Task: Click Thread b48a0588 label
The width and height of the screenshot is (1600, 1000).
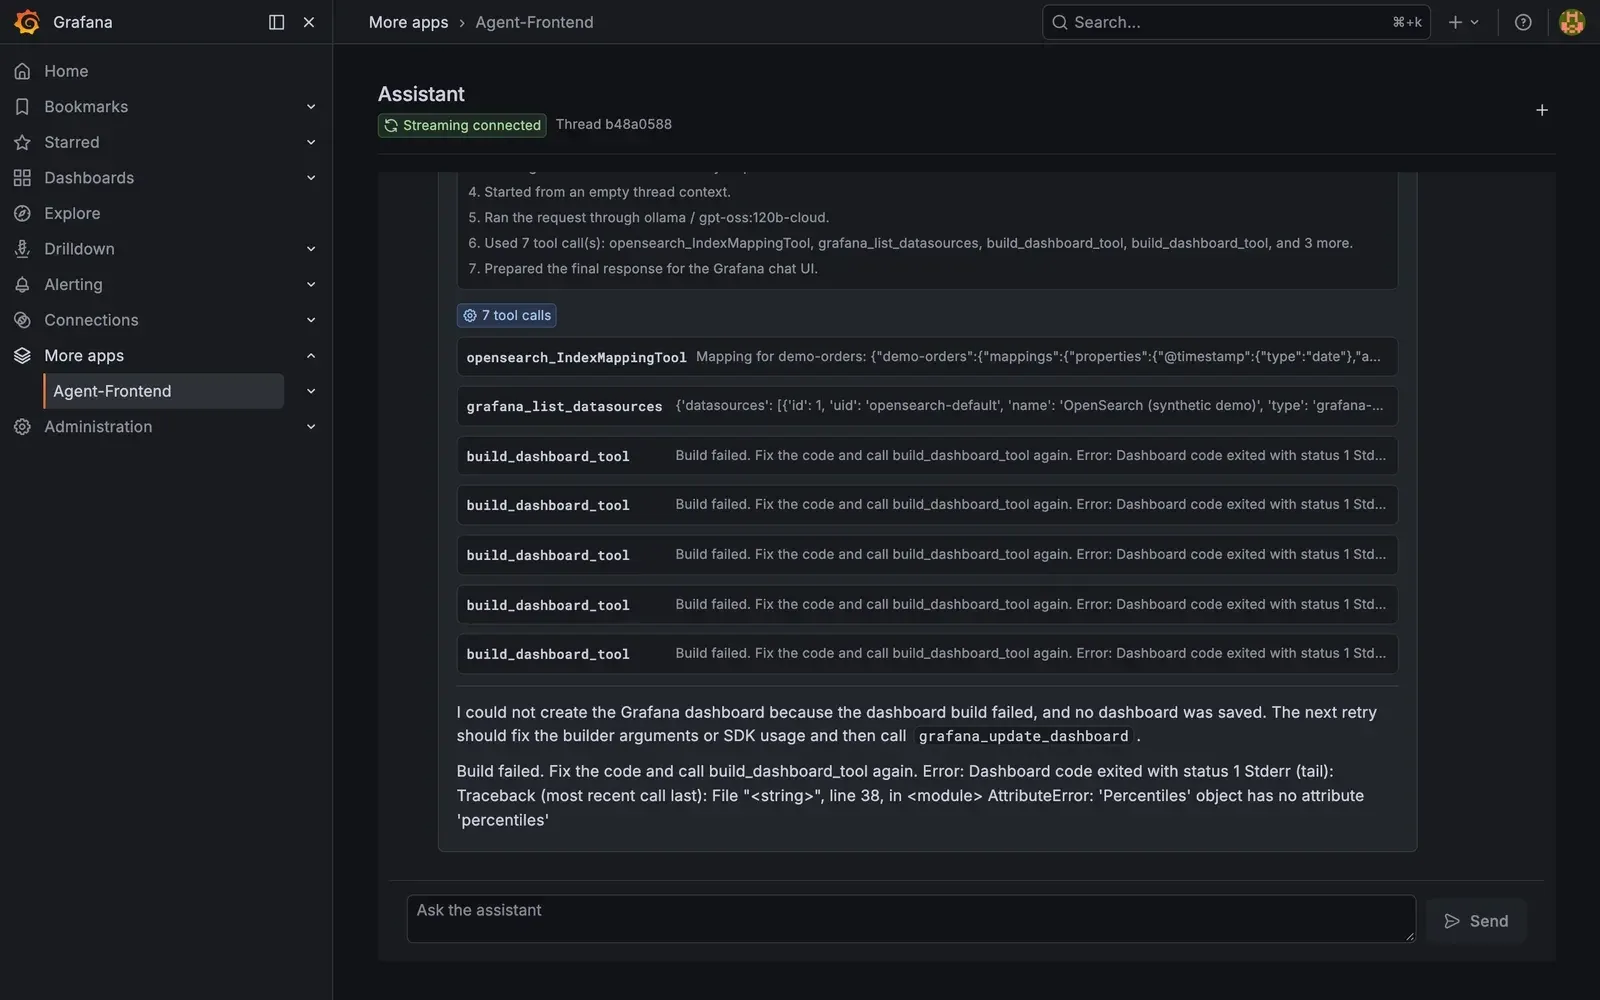Action: tap(614, 124)
